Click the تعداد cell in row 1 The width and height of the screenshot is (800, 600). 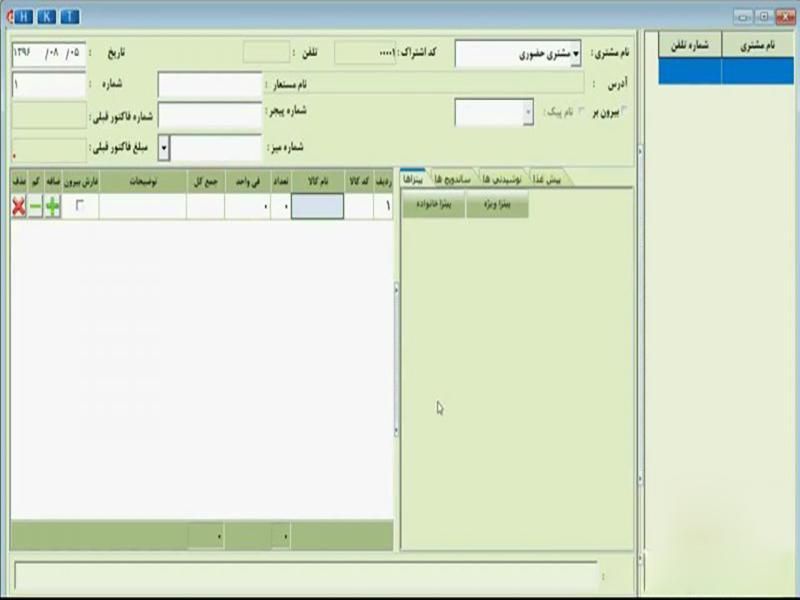[281, 207]
